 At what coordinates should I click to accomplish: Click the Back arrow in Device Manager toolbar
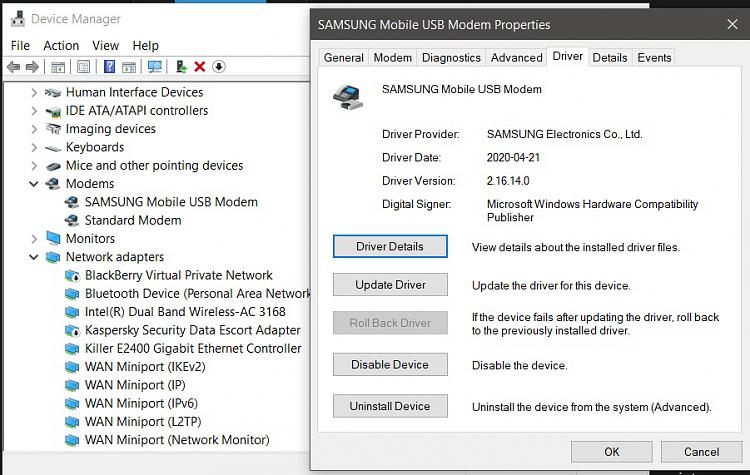13,66
